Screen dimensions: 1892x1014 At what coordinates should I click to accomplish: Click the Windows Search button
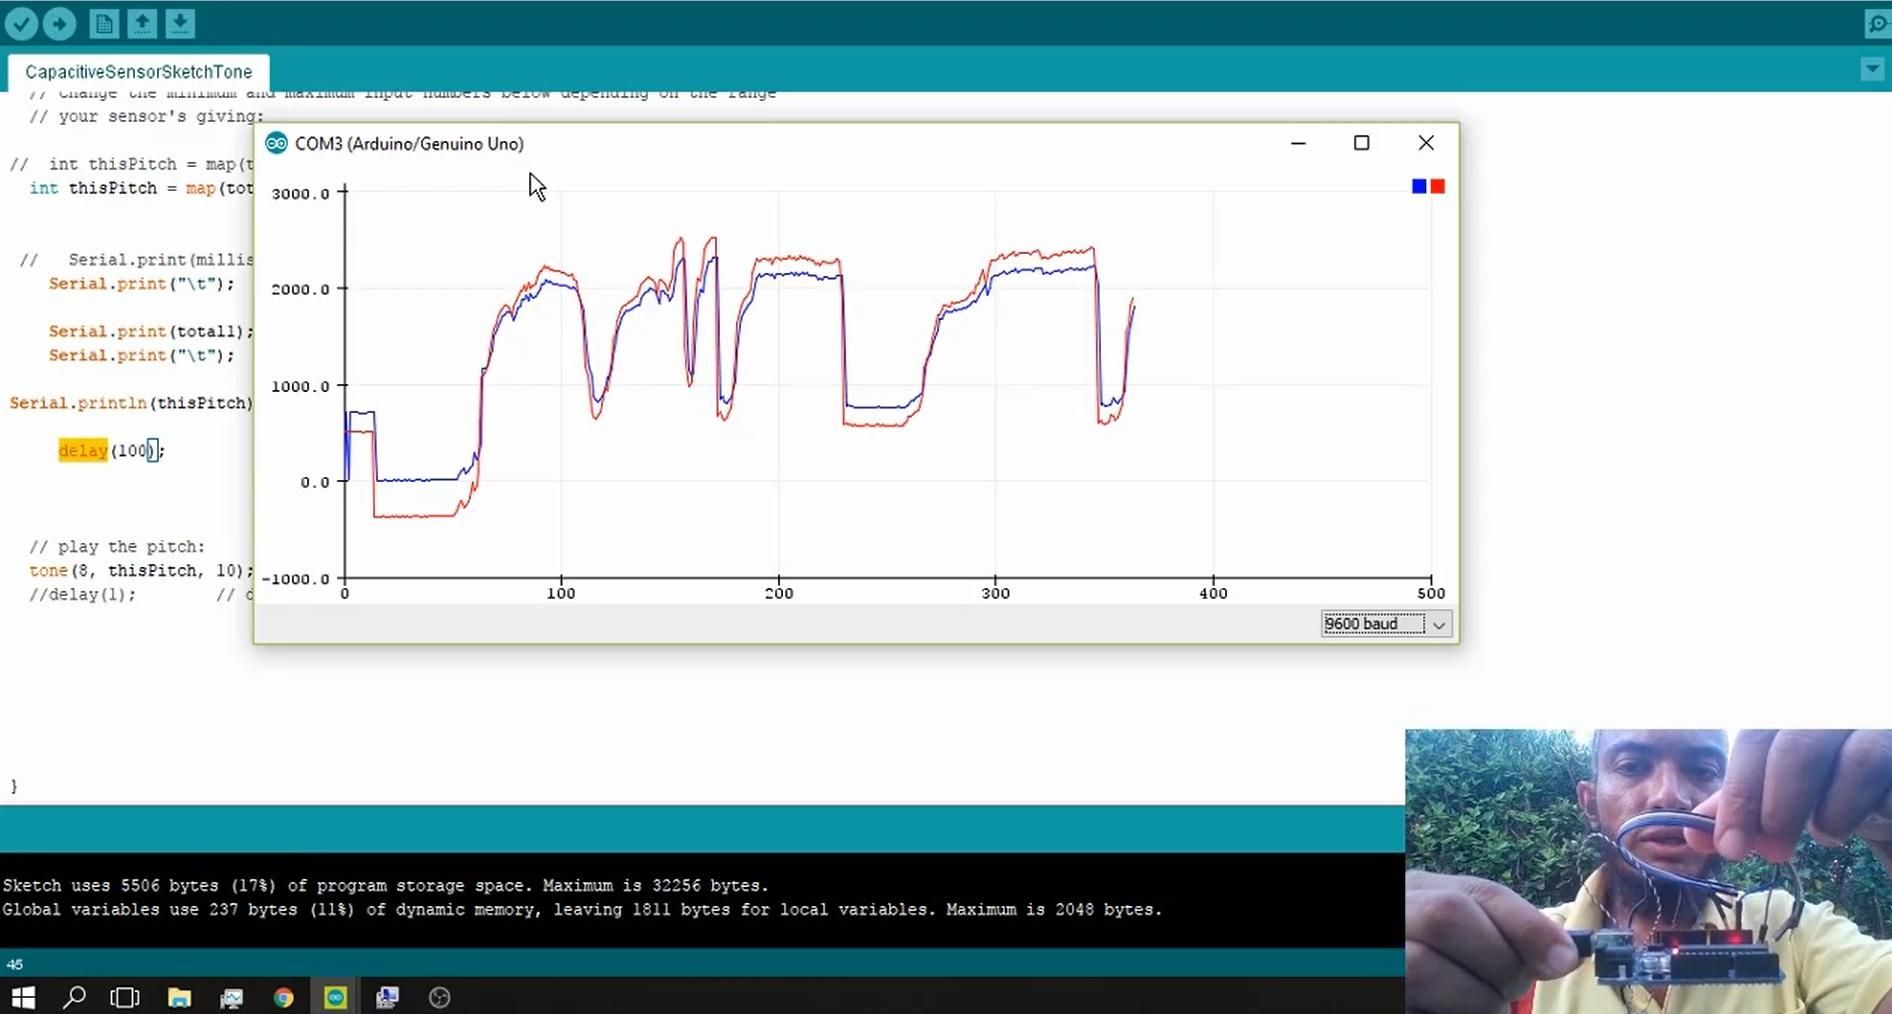tap(75, 997)
